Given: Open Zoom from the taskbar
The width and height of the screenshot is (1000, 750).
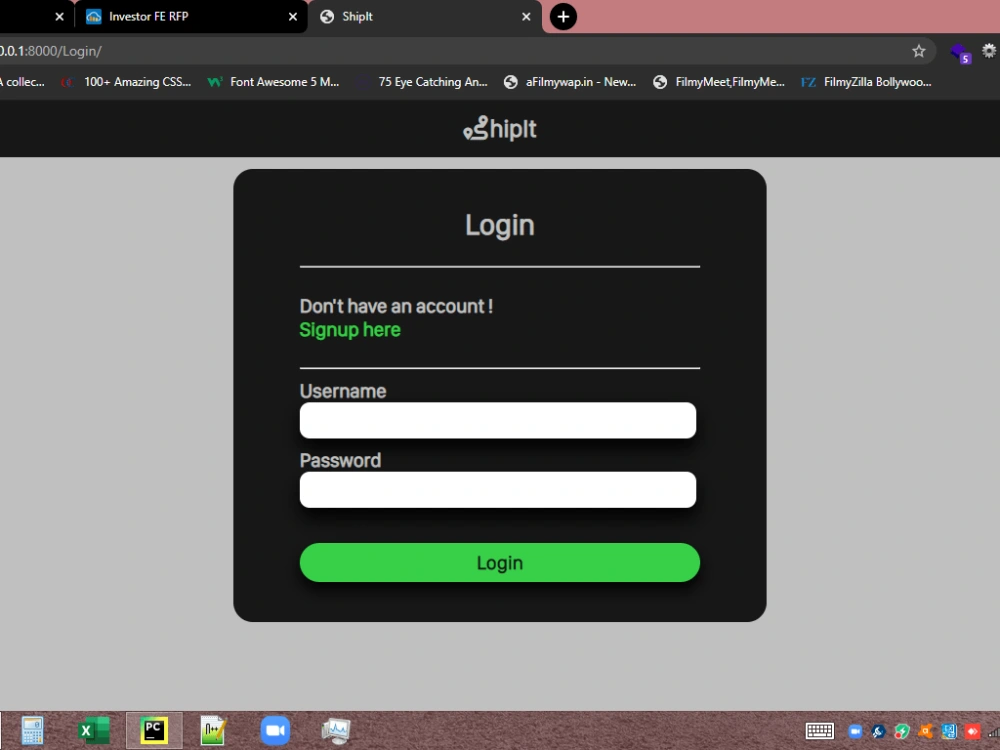Looking at the screenshot, I should 276,730.
